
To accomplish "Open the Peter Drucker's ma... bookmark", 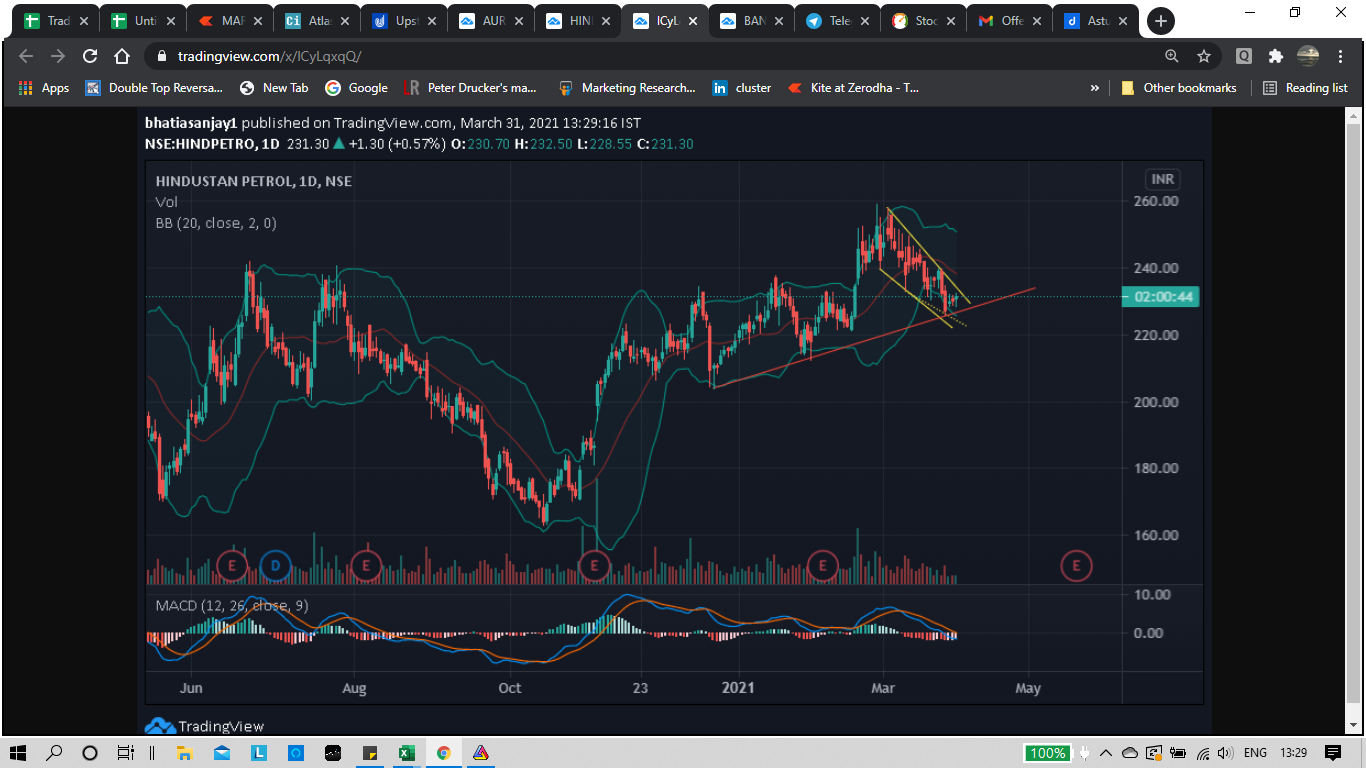I will [x=471, y=88].
